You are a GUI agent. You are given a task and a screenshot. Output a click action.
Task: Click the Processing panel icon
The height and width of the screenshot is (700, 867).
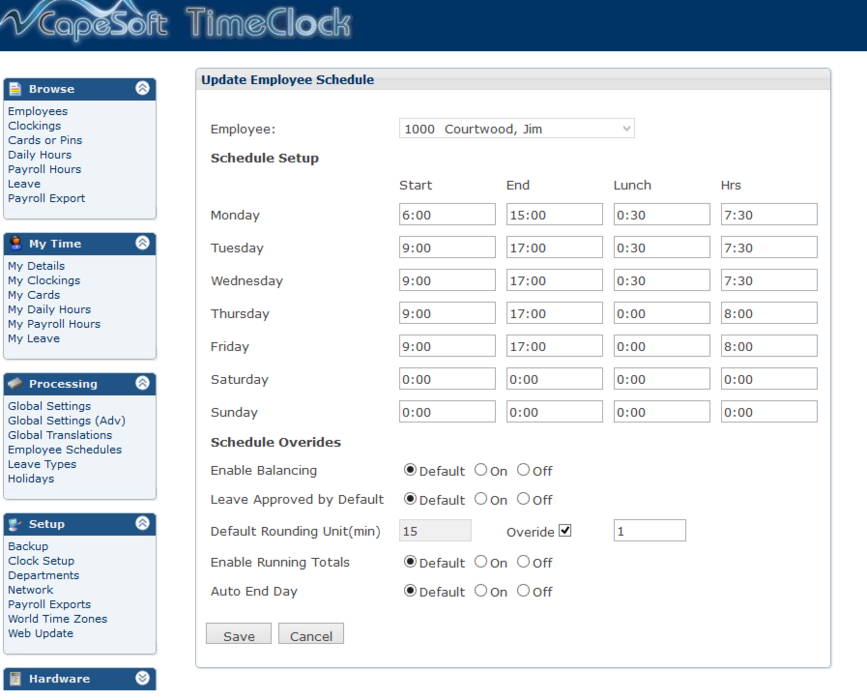(x=15, y=383)
